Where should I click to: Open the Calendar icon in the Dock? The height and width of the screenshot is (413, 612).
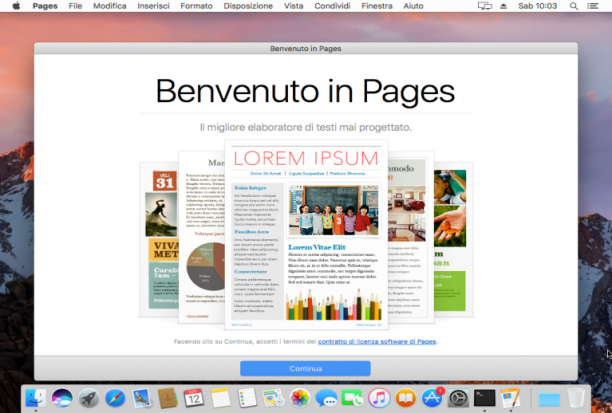click(194, 399)
